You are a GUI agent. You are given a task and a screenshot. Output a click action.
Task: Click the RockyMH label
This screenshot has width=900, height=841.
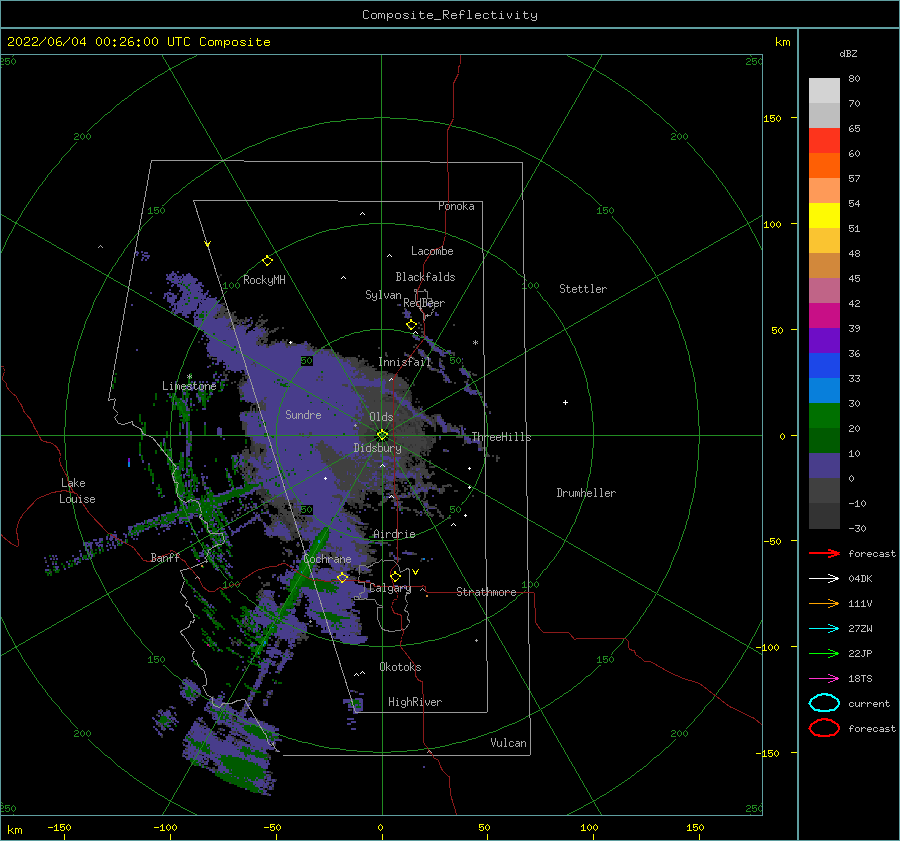click(264, 280)
